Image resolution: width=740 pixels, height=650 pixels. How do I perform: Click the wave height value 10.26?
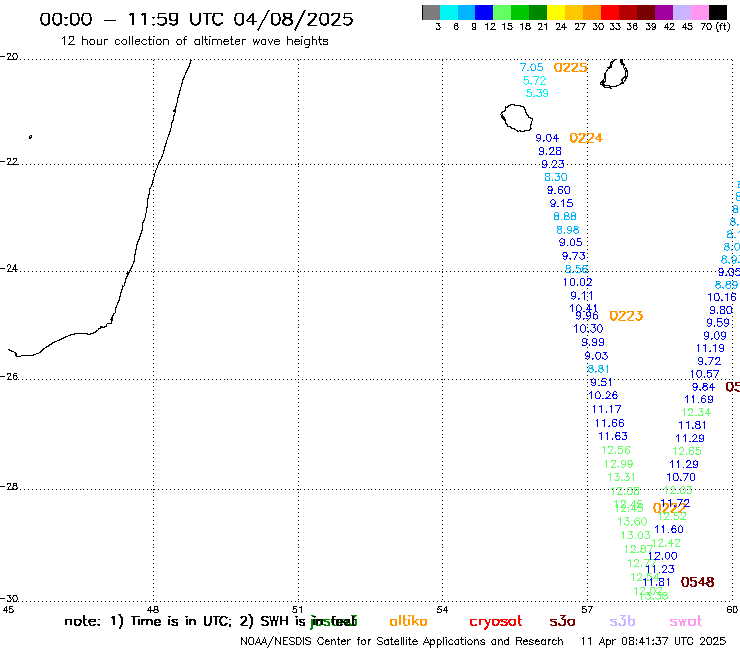click(603, 395)
